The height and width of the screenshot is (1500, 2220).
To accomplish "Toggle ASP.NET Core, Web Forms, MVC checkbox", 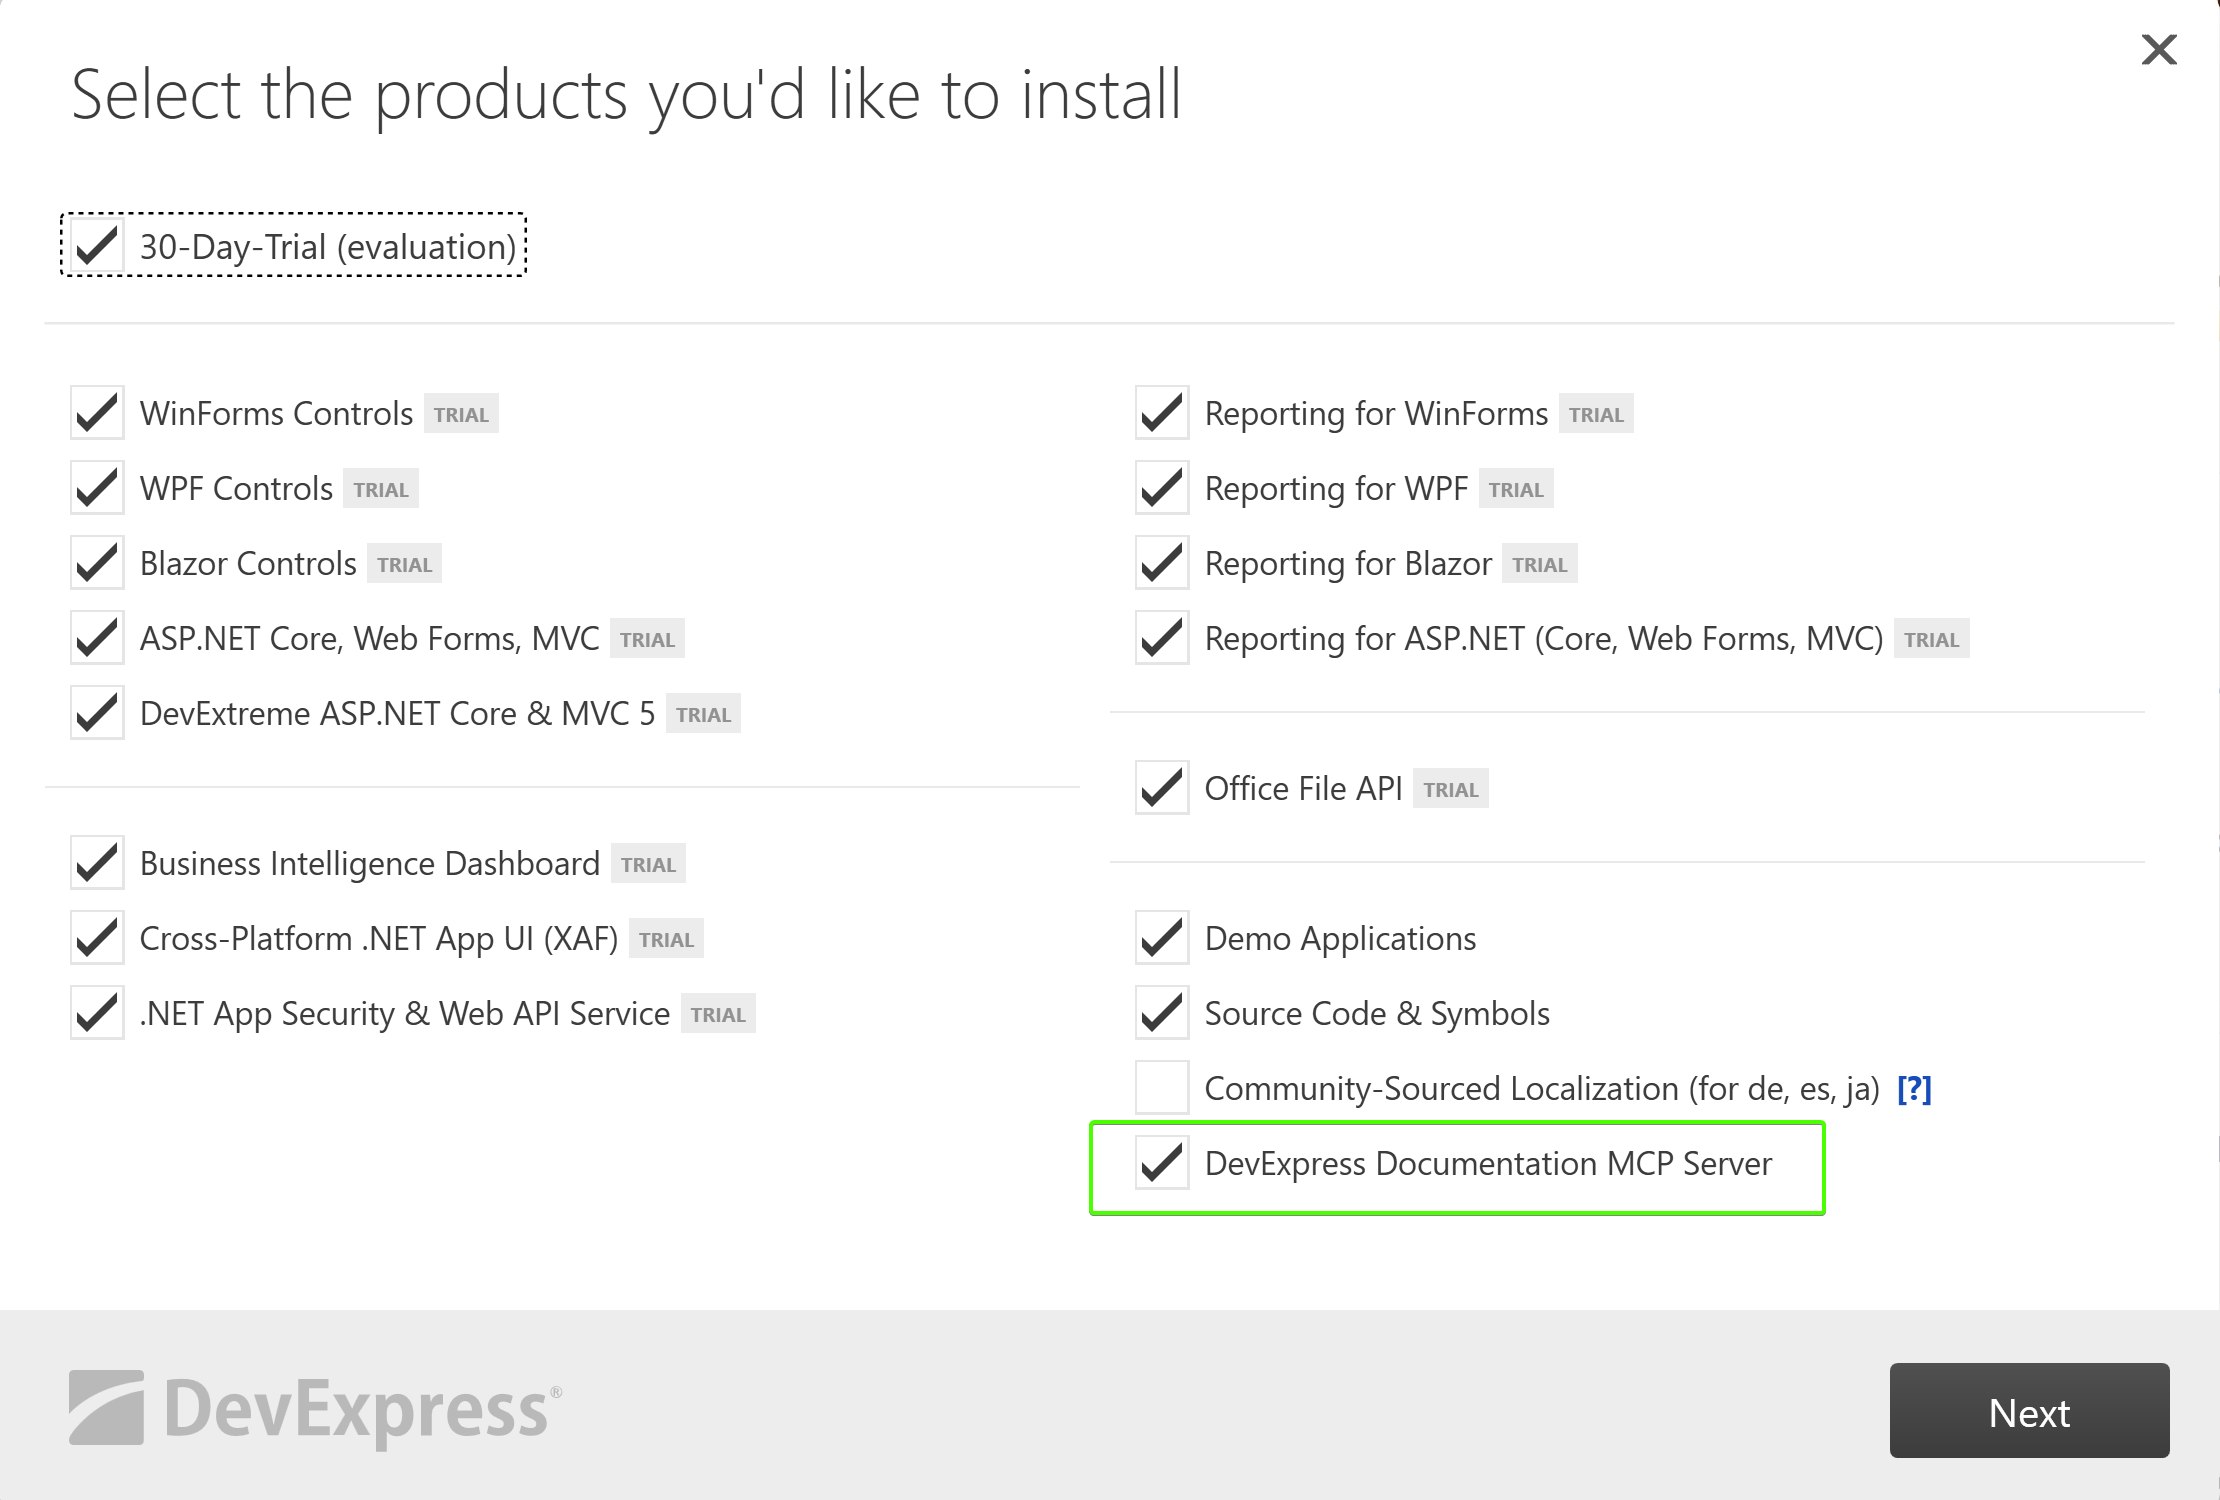I will (97, 637).
